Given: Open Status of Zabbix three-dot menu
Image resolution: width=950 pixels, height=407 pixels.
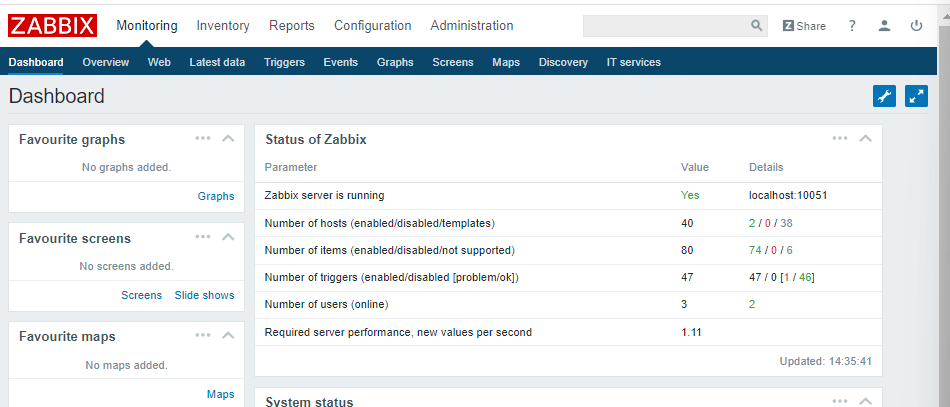Looking at the screenshot, I should tap(840, 138).
